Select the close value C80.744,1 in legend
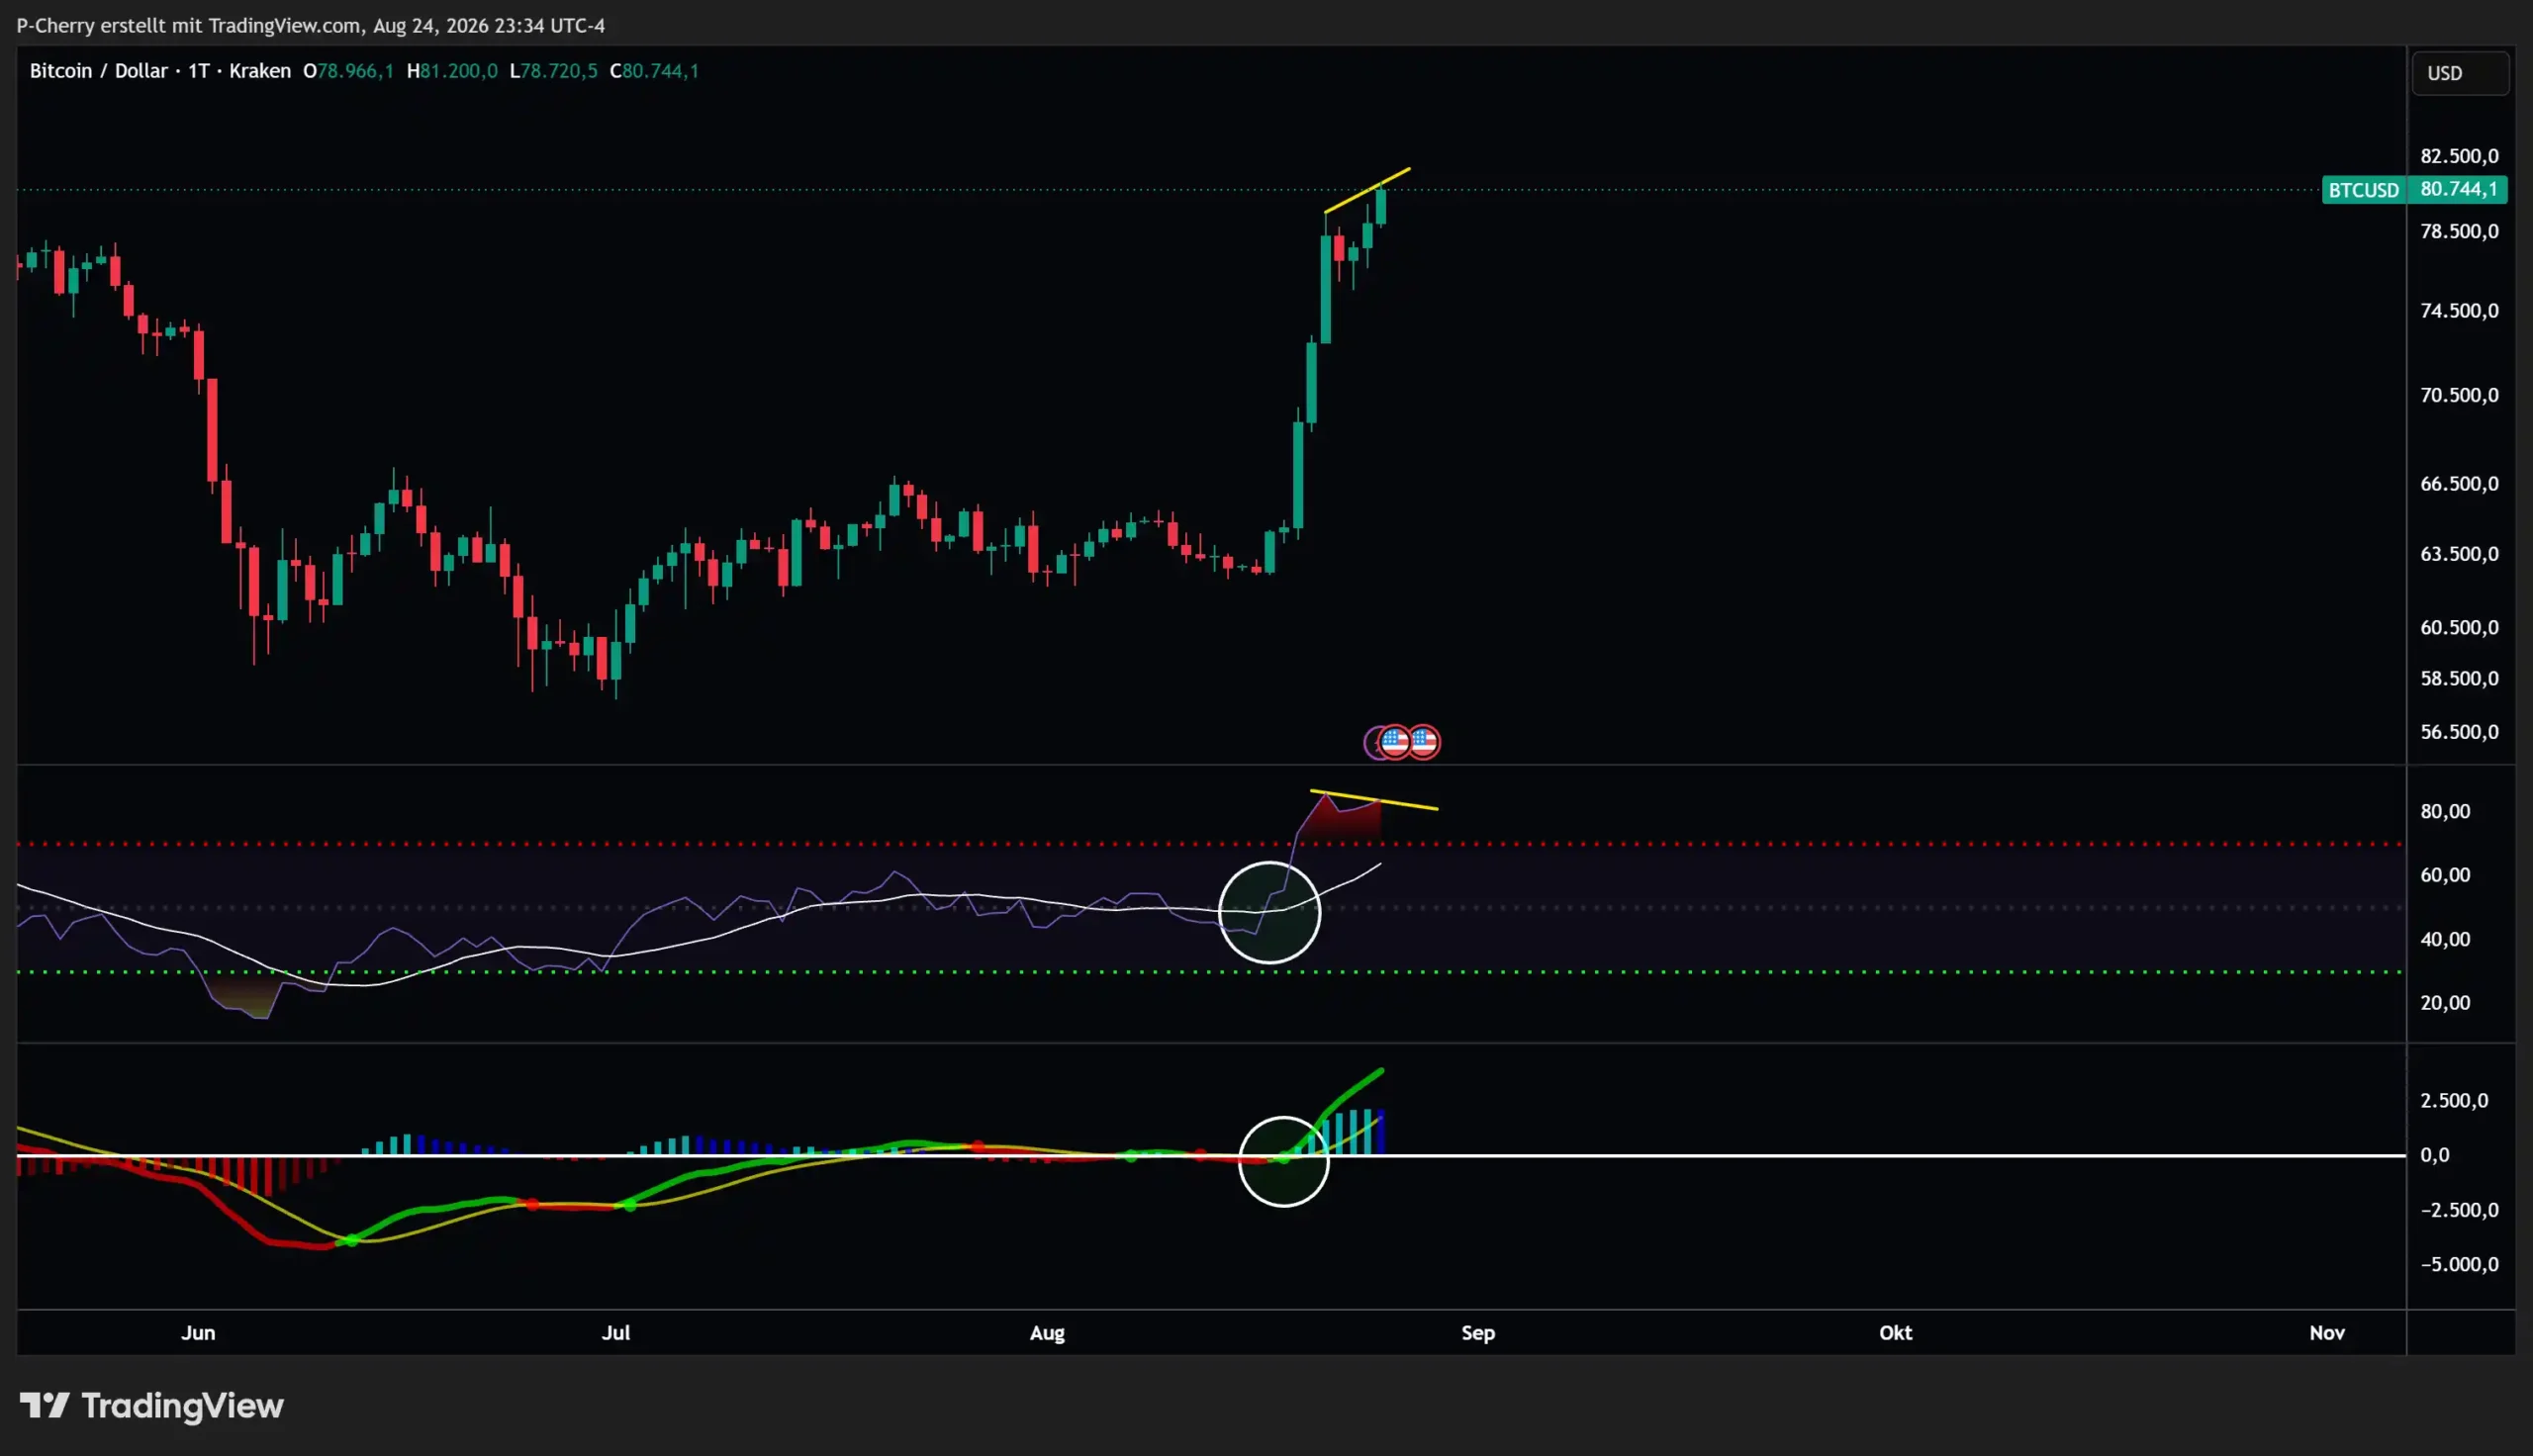Viewport: 2533px width, 1456px height. tap(654, 71)
